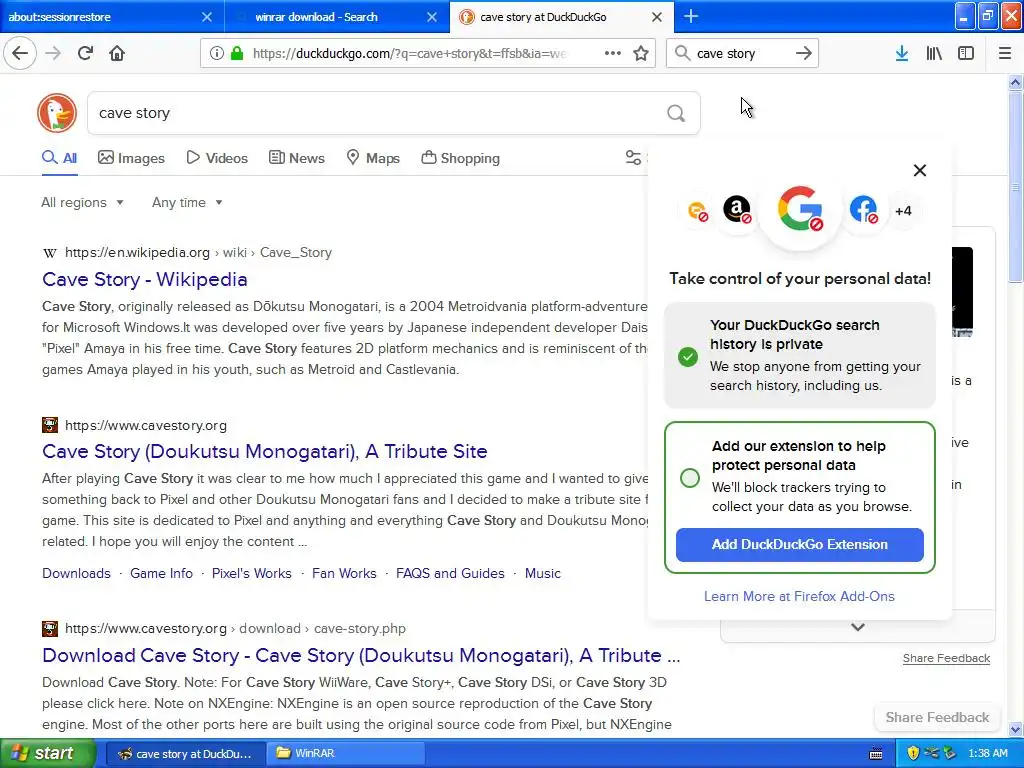Expand the All regions dropdown
This screenshot has width=1024, height=768.
(x=82, y=202)
